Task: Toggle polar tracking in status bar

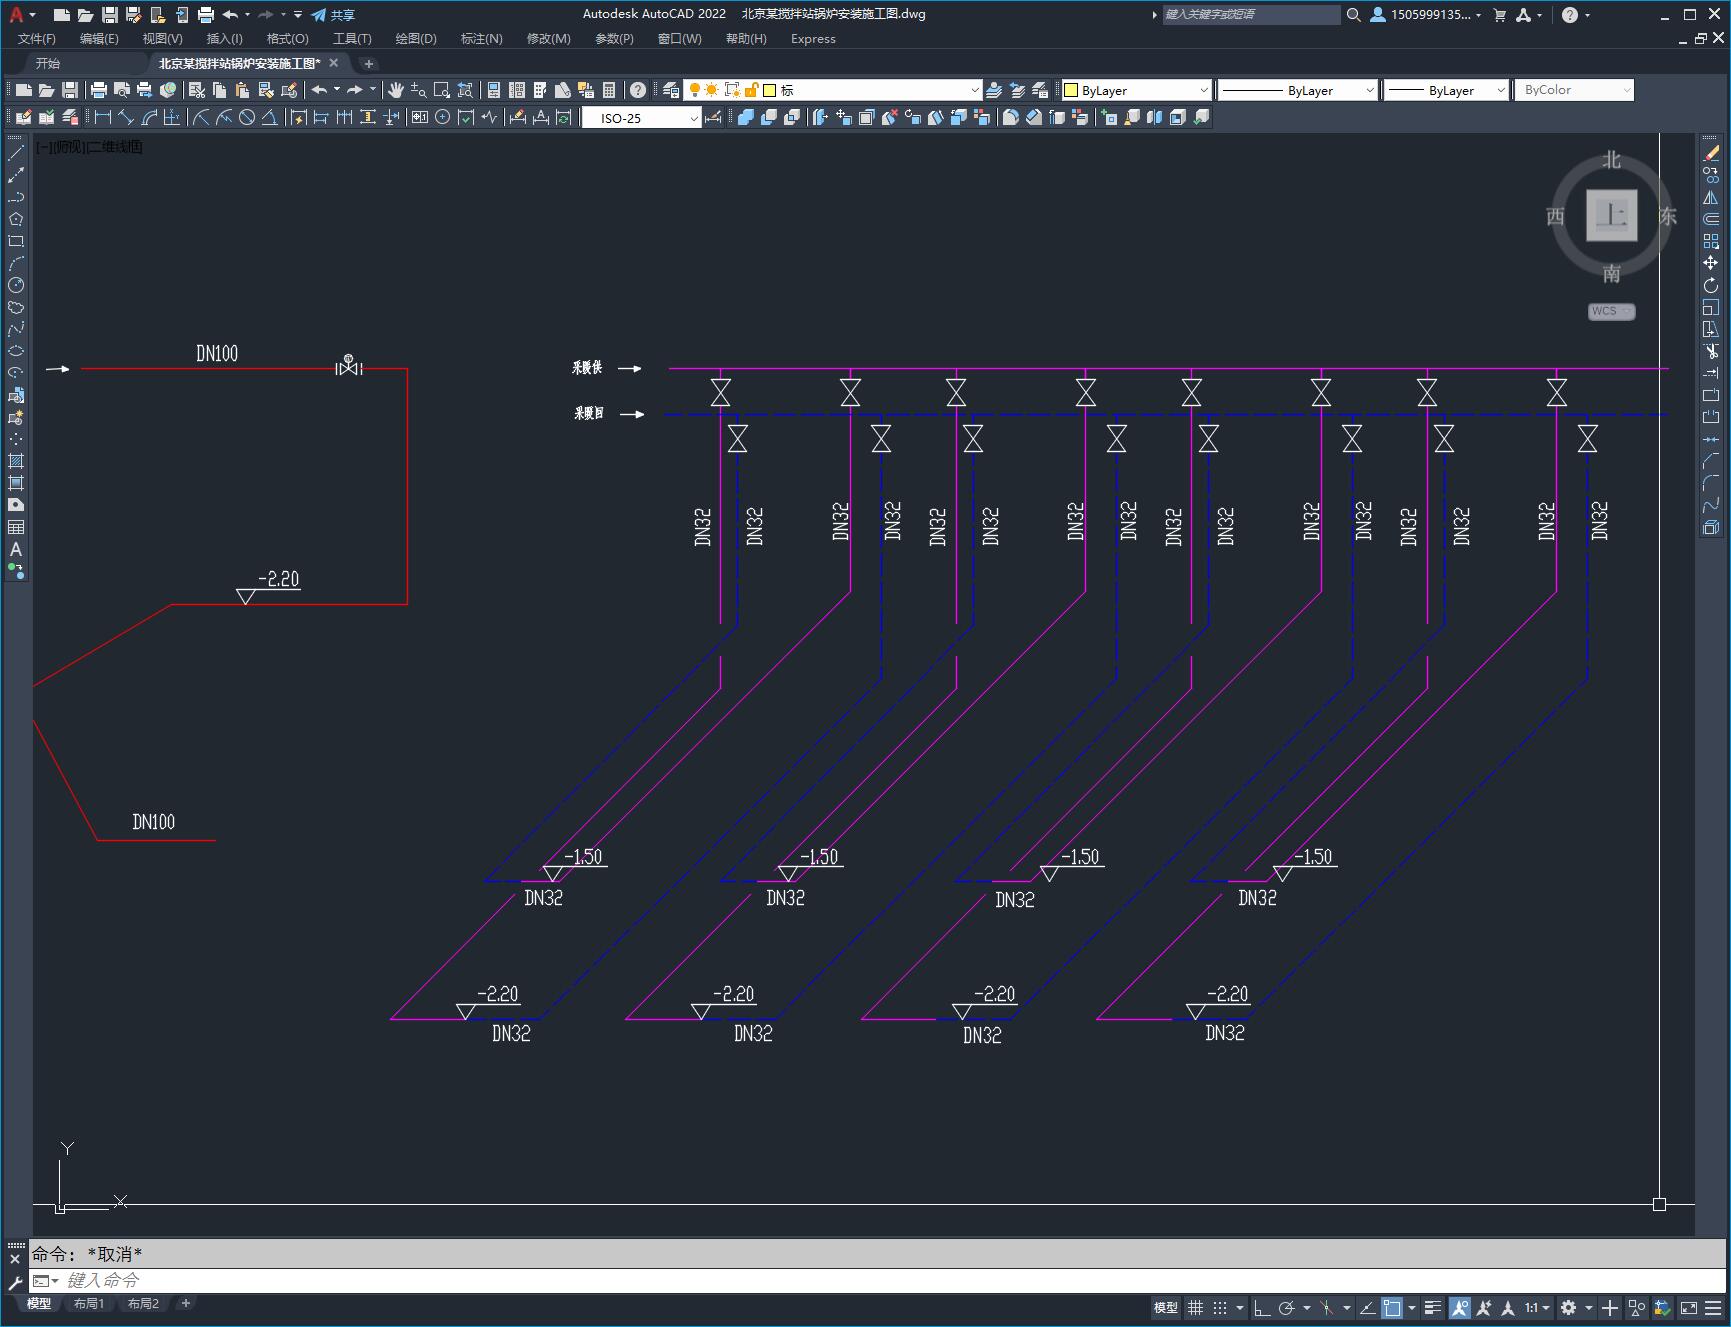Action: coord(1286,1308)
